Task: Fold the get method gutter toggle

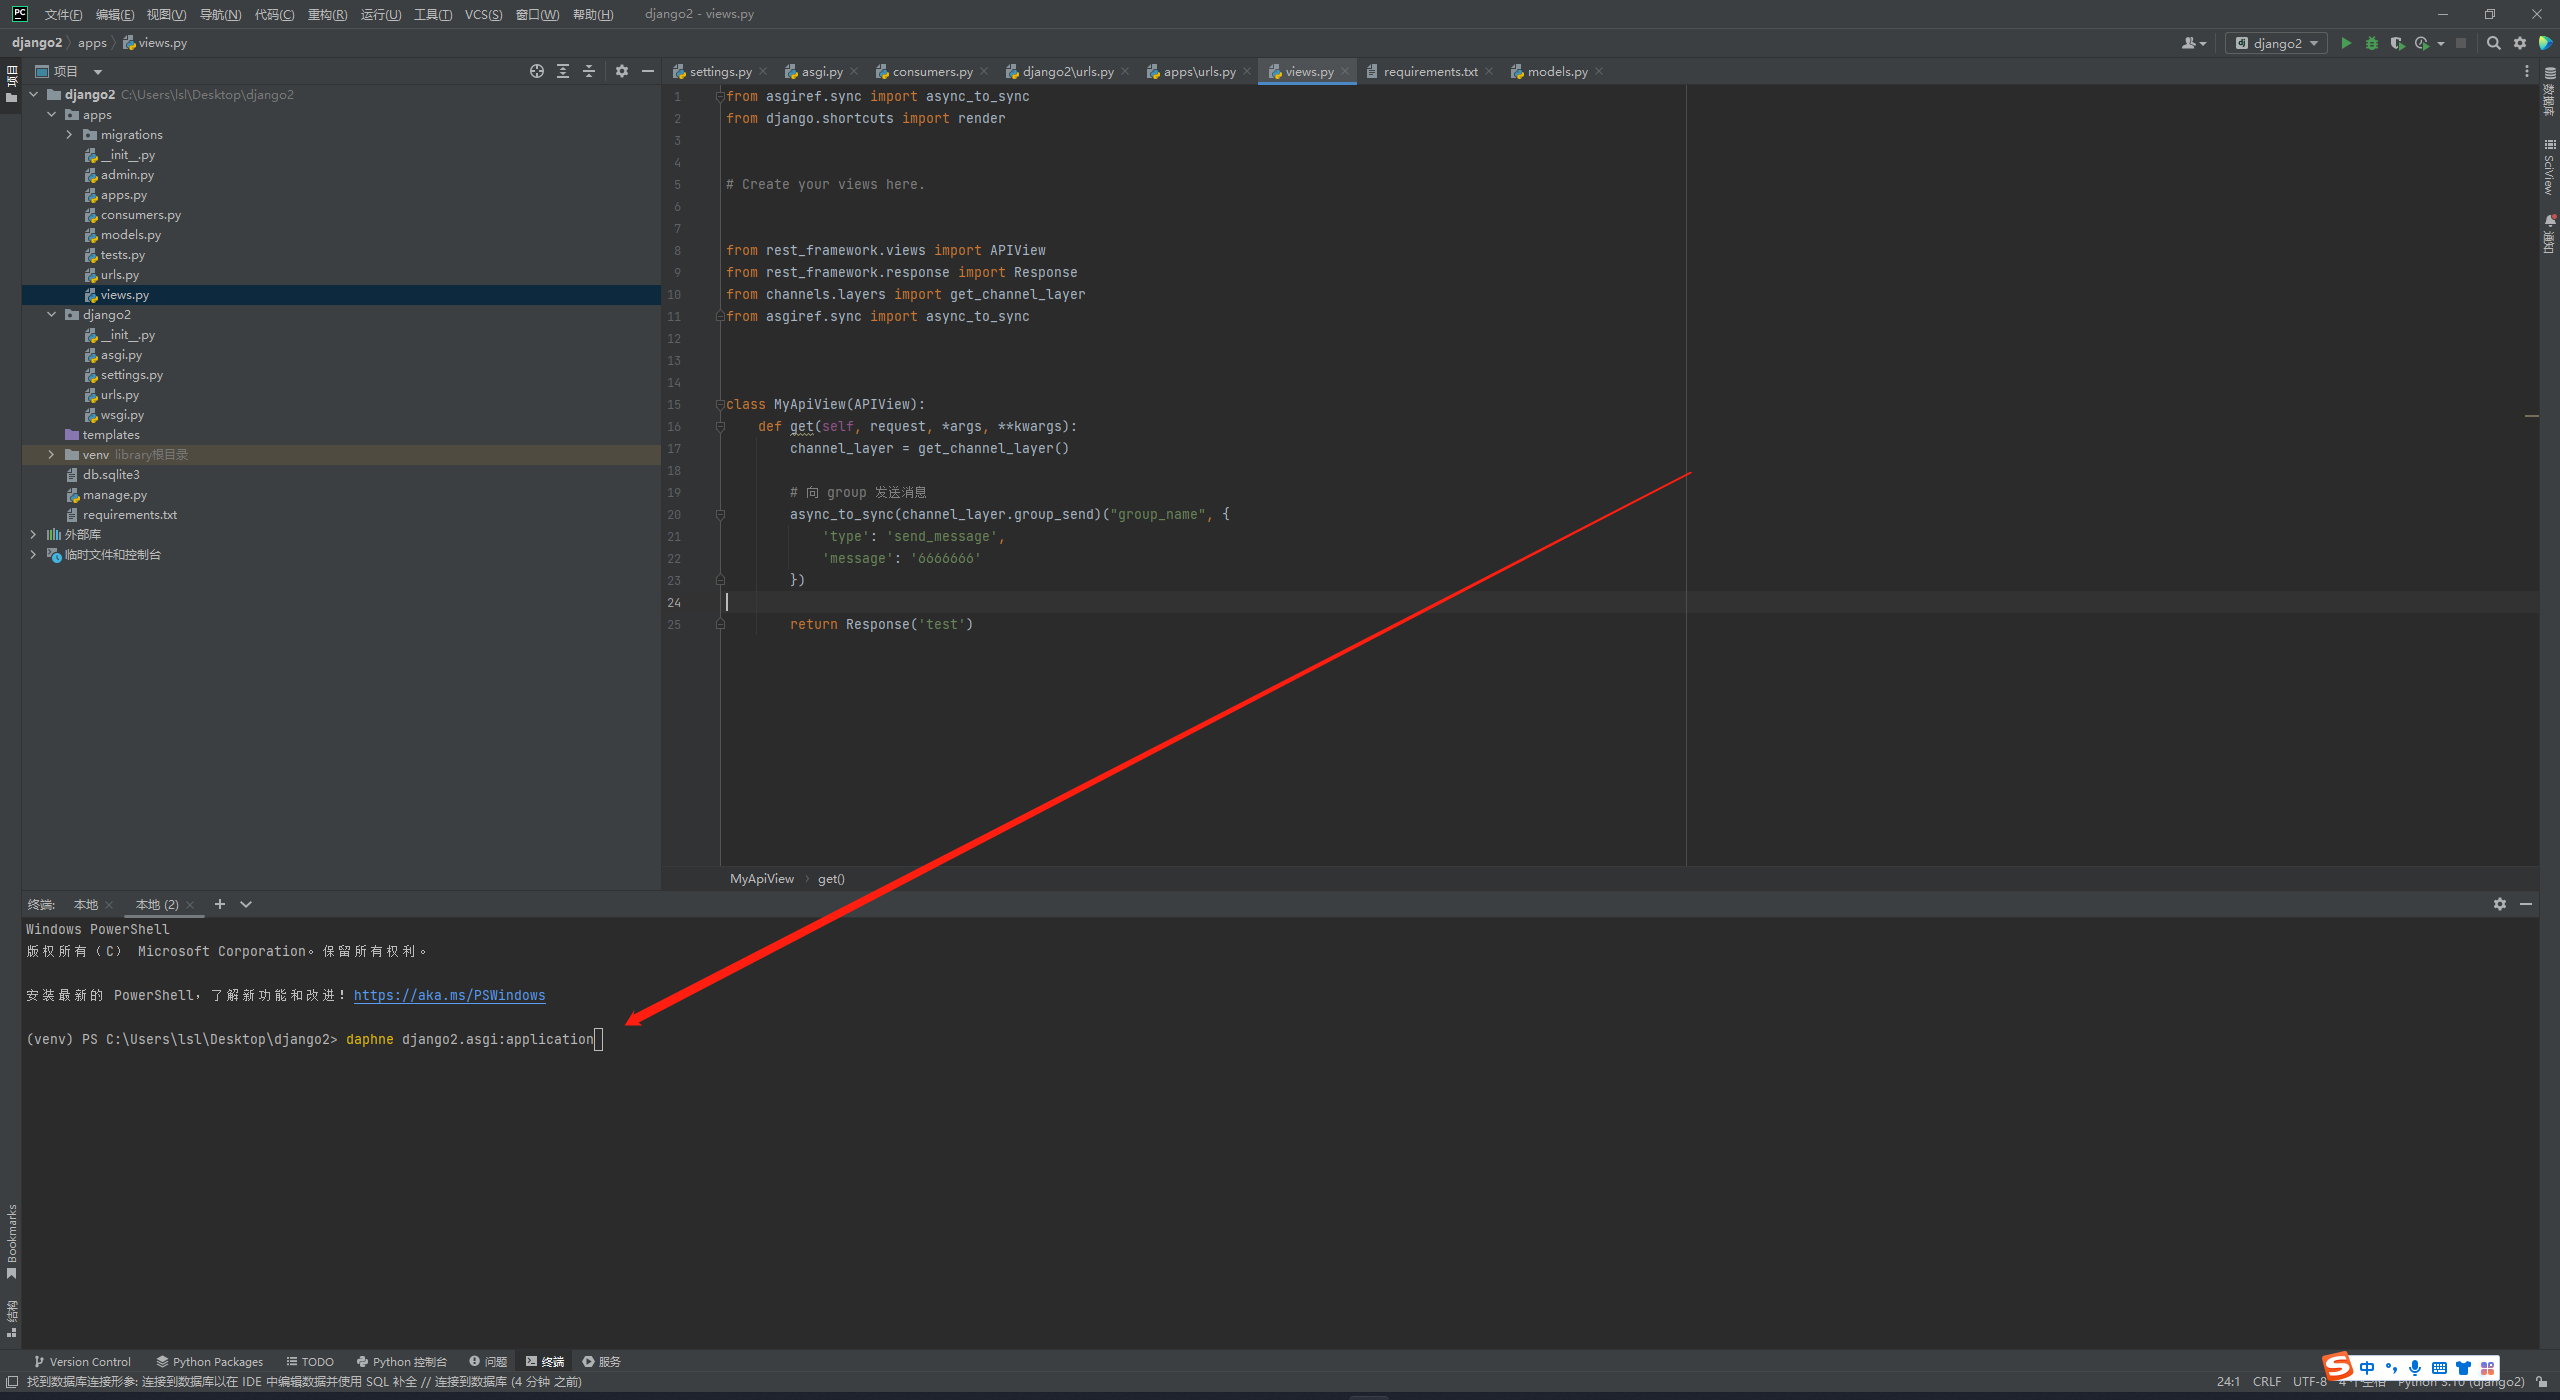Action: click(720, 427)
